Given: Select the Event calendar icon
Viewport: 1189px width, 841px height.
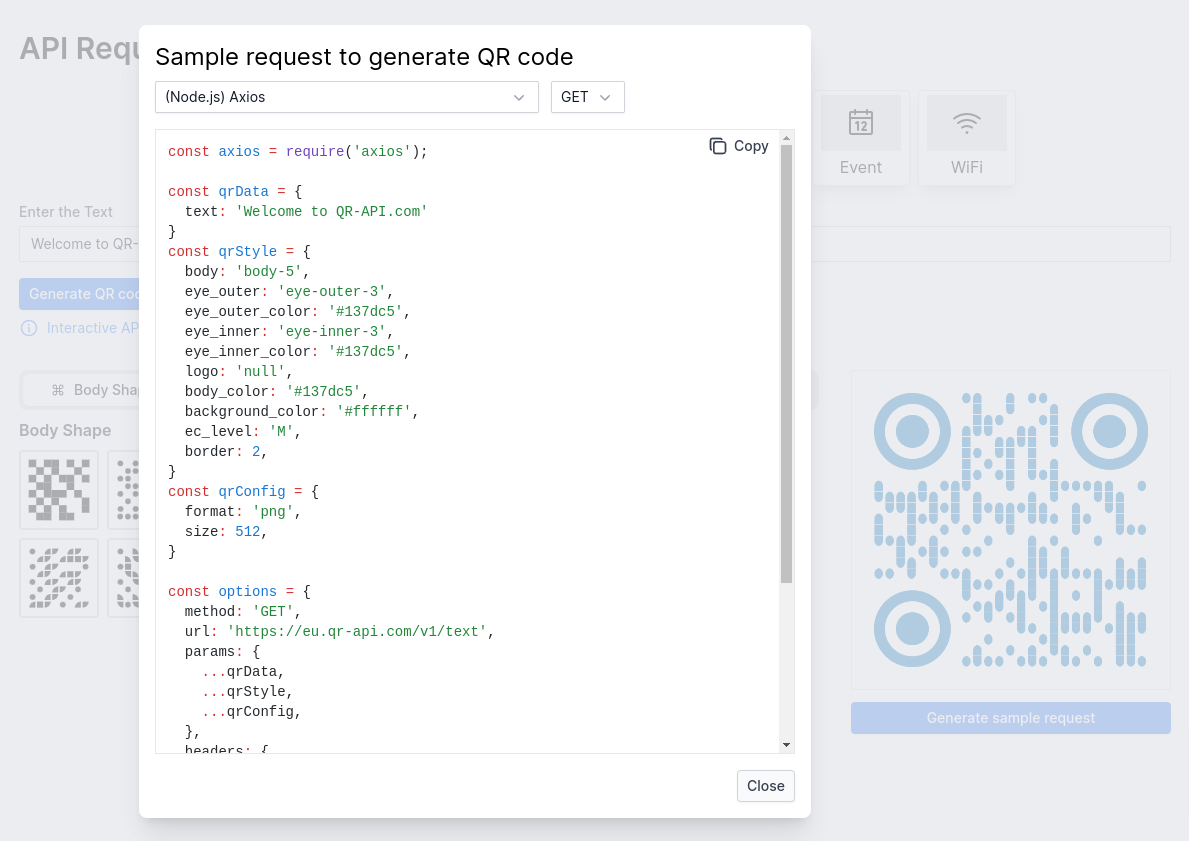Looking at the screenshot, I should (860, 123).
